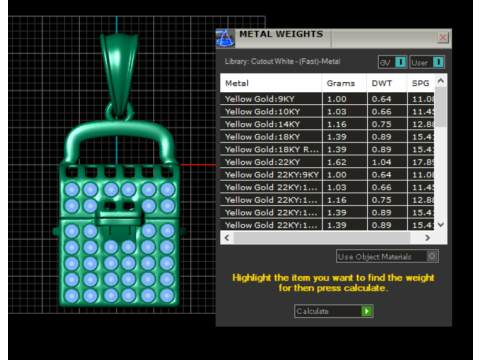Click the Calculate button
This screenshot has height=360, width=480.
pos(333,311)
